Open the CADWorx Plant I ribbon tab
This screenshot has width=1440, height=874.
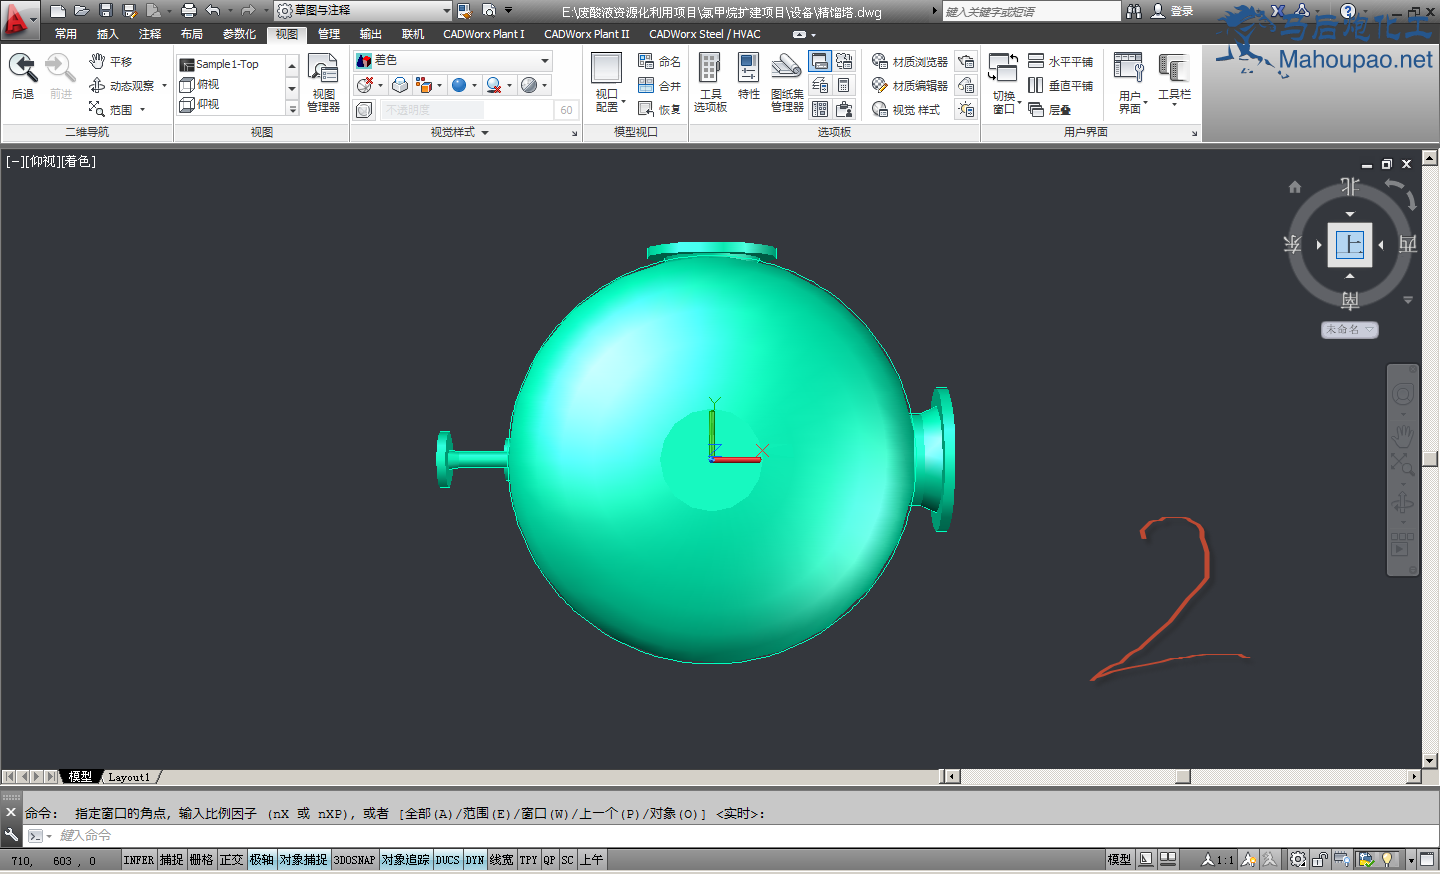pos(484,34)
